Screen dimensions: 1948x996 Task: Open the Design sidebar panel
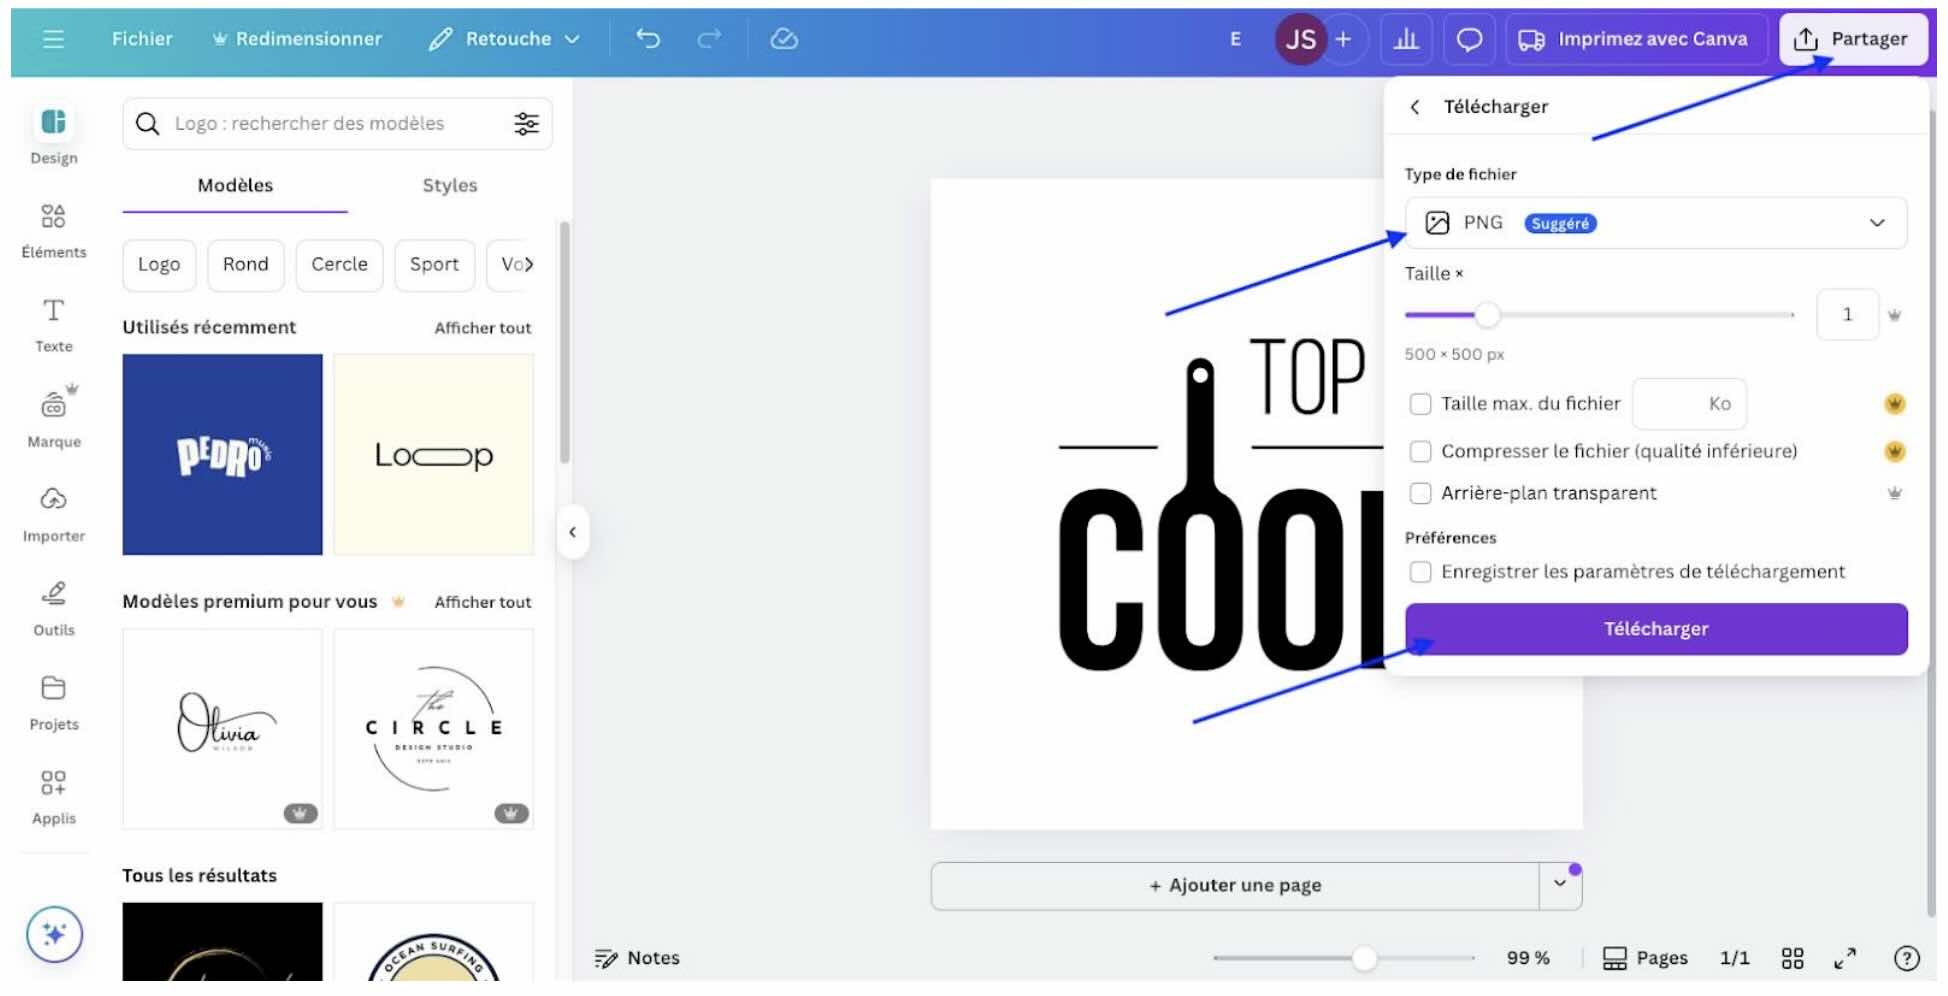54,135
